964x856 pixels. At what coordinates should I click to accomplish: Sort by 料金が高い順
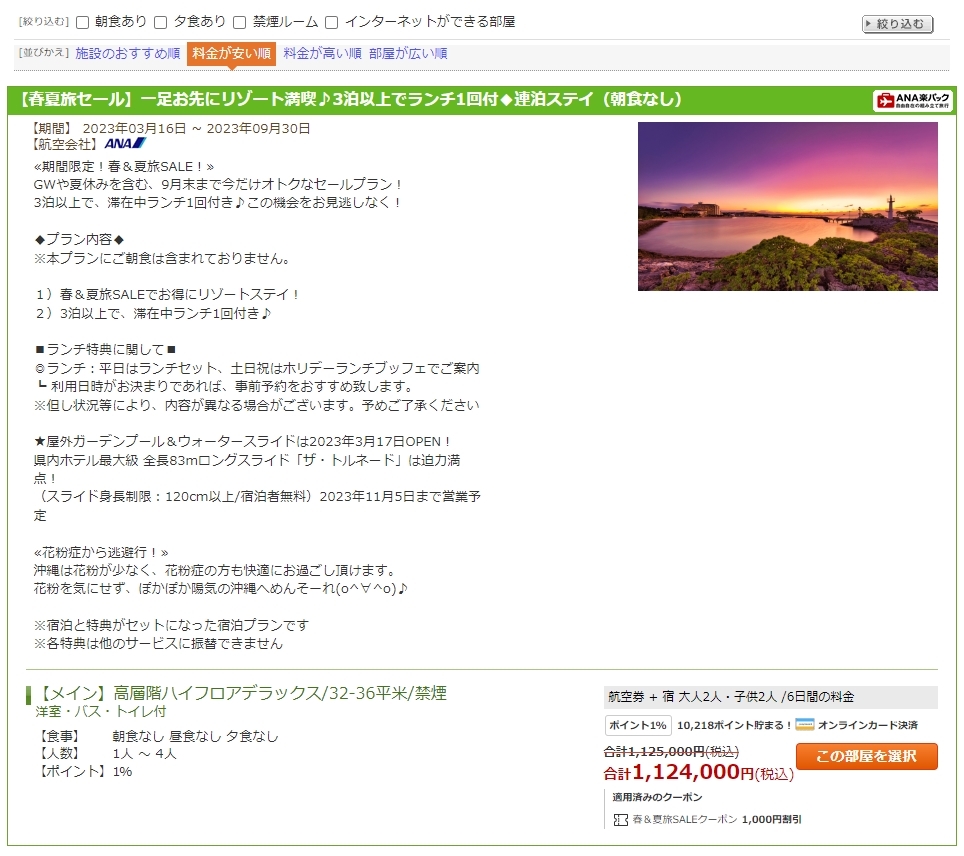coord(322,54)
